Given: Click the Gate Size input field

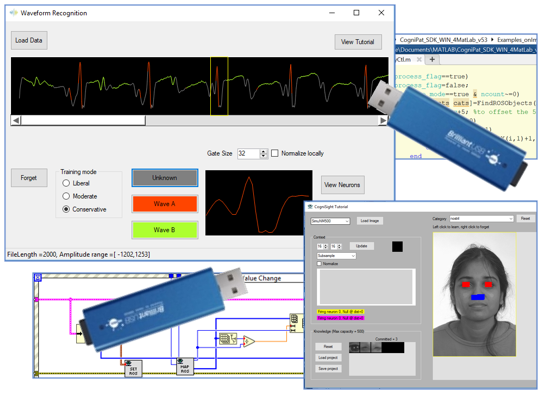Looking at the screenshot, I should pyautogui.click(x=249, y=153).
